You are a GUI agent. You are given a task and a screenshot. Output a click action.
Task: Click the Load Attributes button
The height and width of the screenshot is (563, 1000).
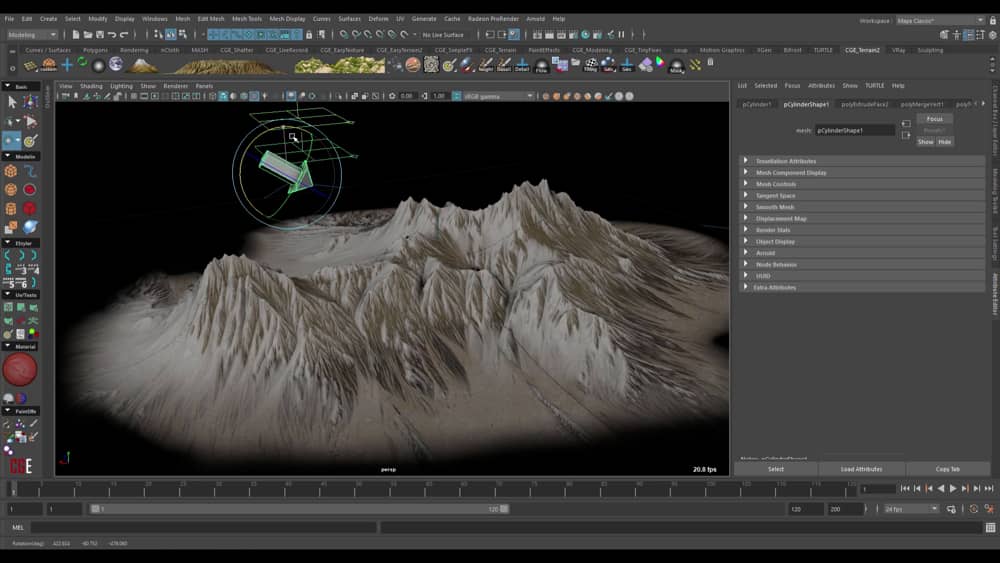click(x=861, y=469)
